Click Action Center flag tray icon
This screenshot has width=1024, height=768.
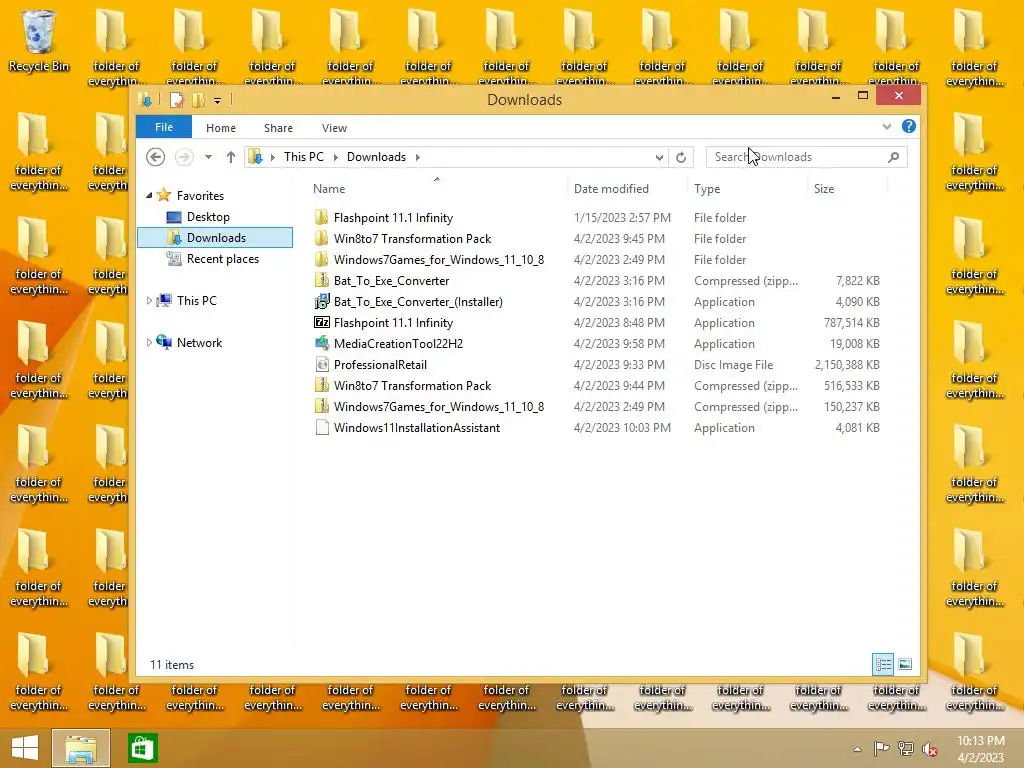882,749
